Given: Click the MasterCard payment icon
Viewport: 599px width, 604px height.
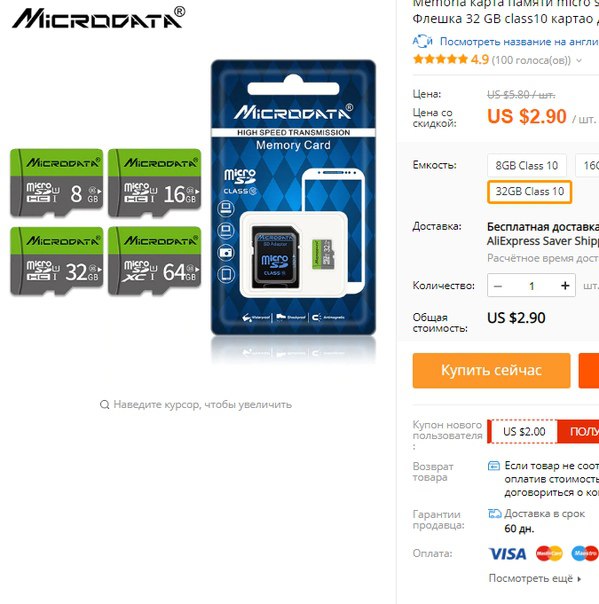Looking at the screenshot, I should coord(549,554).
